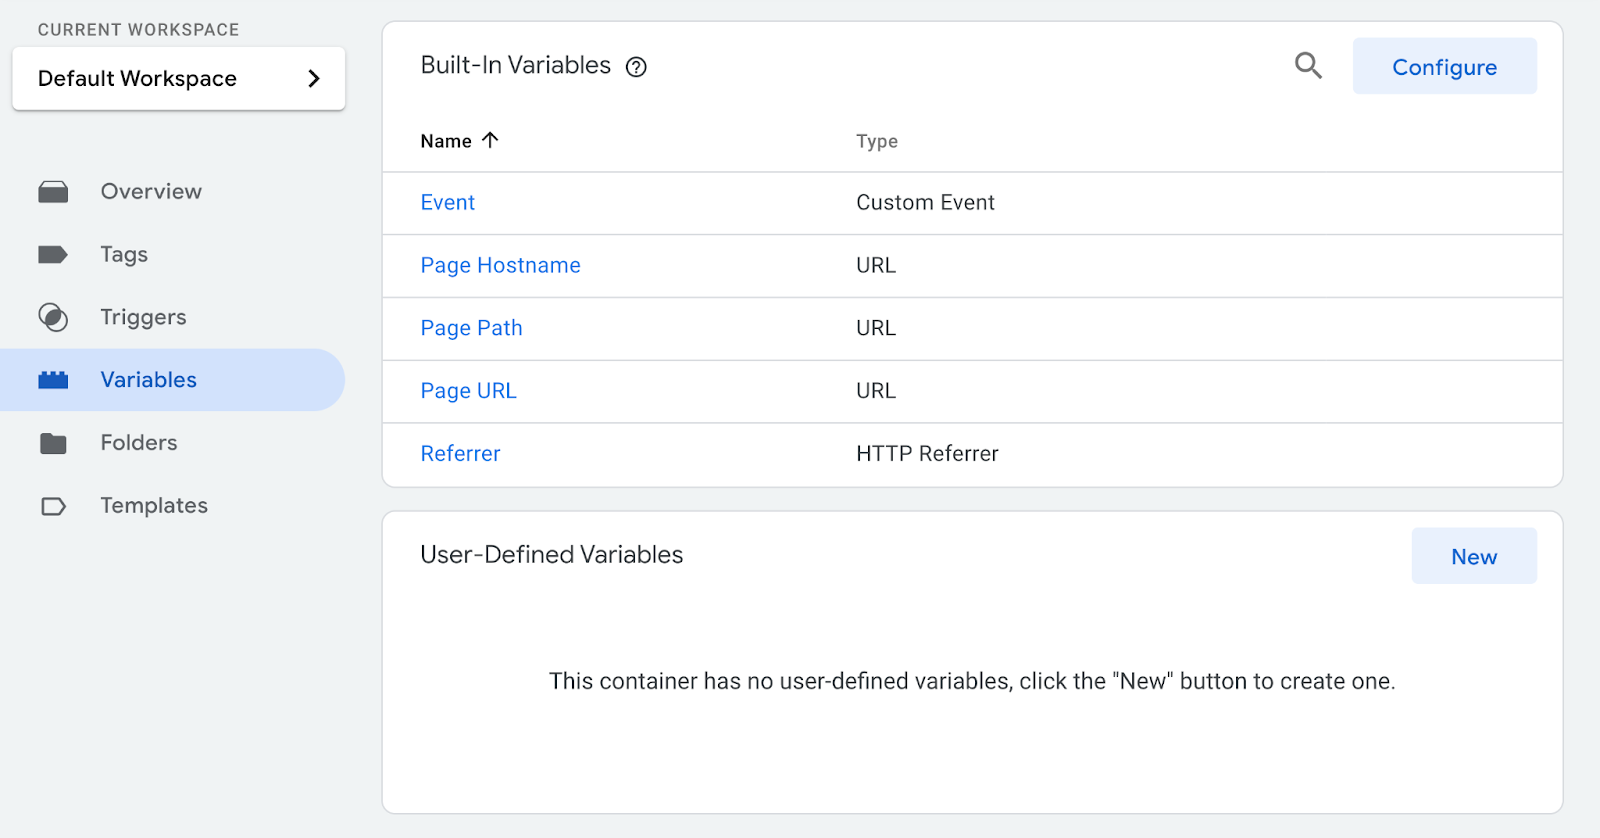1600x838 pixels.
Task: Click the Type column header
Action: (x=876, y=141)
